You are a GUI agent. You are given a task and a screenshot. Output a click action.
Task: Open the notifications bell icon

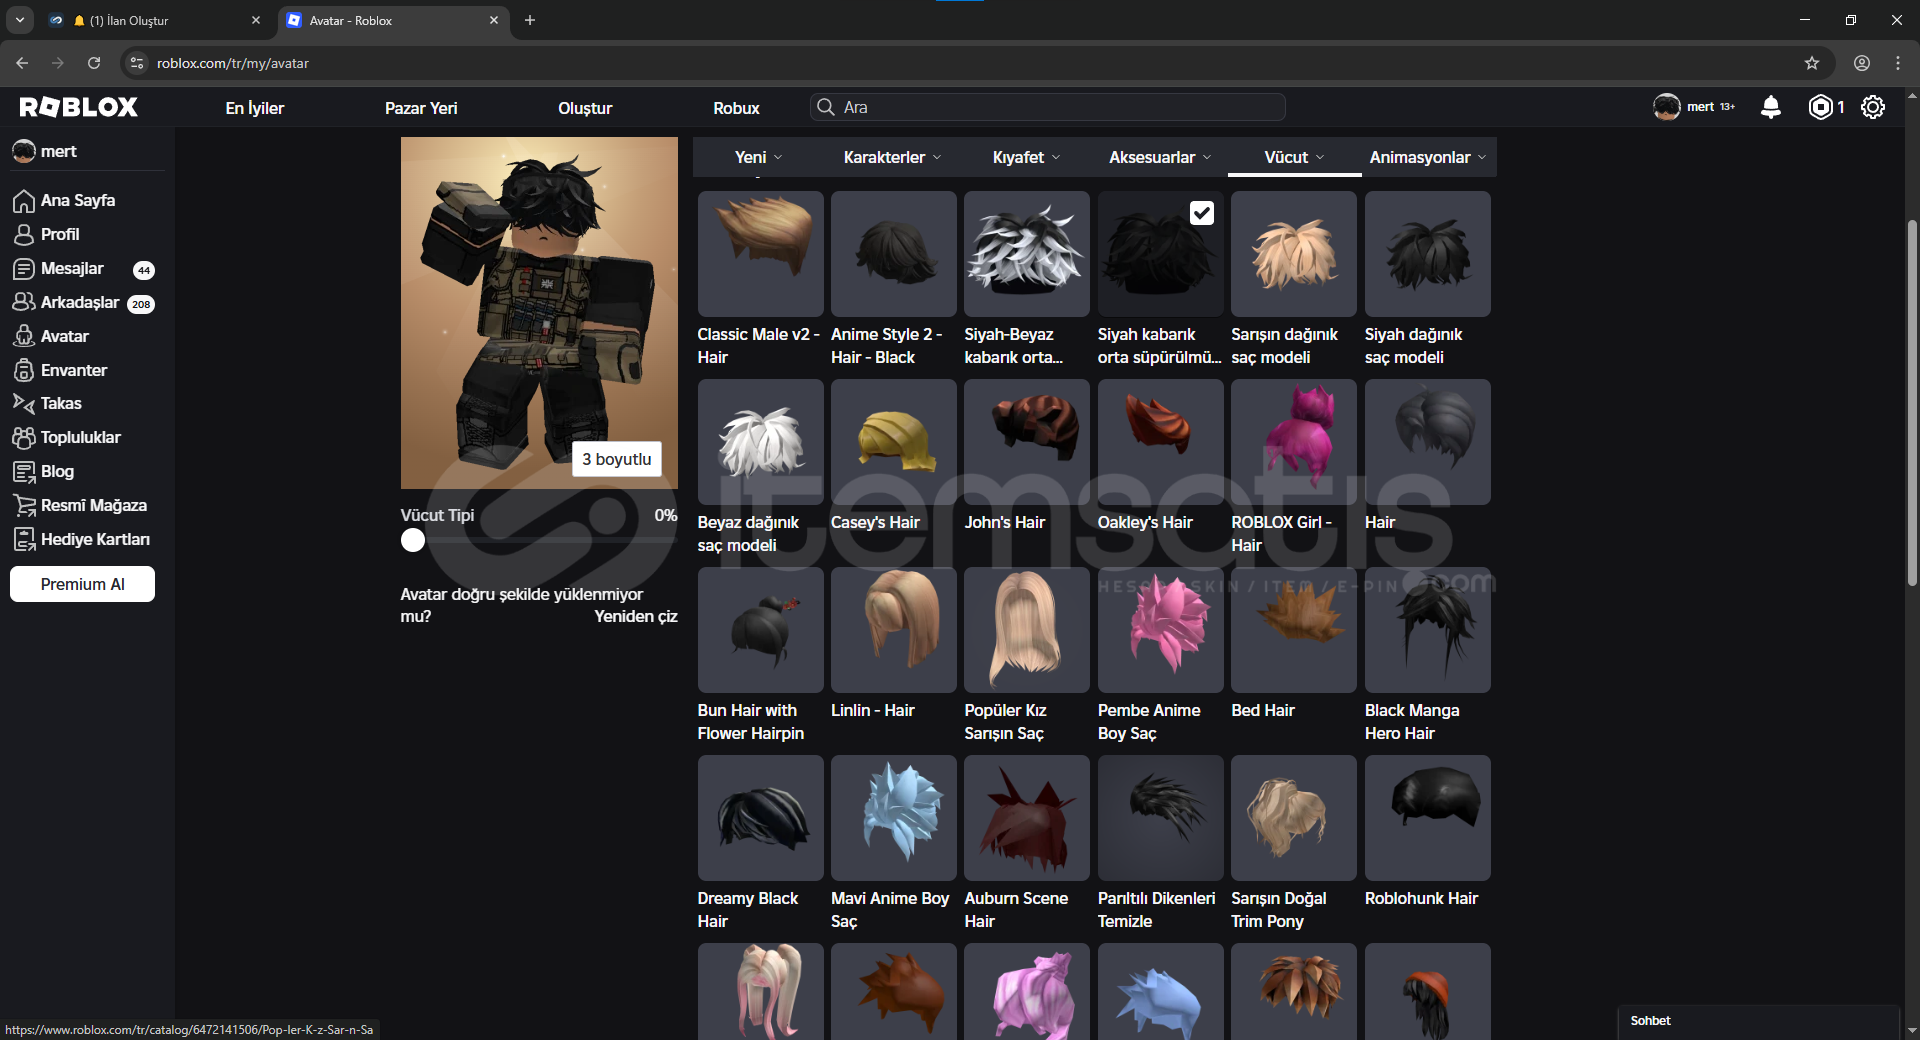pos(1770,107)
